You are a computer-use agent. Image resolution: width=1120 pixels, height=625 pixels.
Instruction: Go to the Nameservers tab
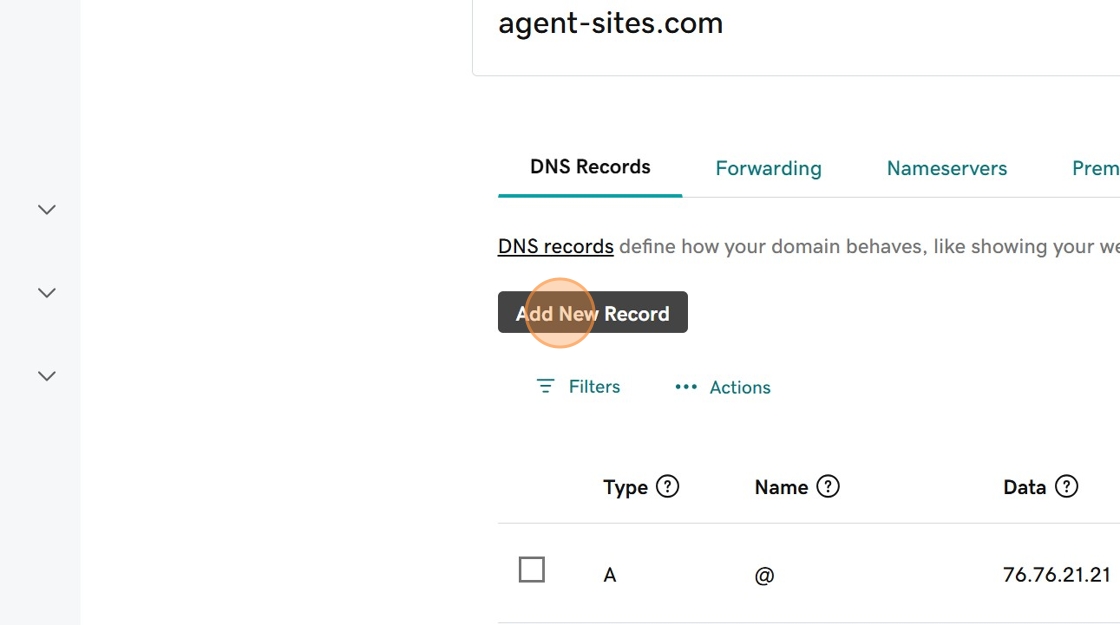click(946, 169)
